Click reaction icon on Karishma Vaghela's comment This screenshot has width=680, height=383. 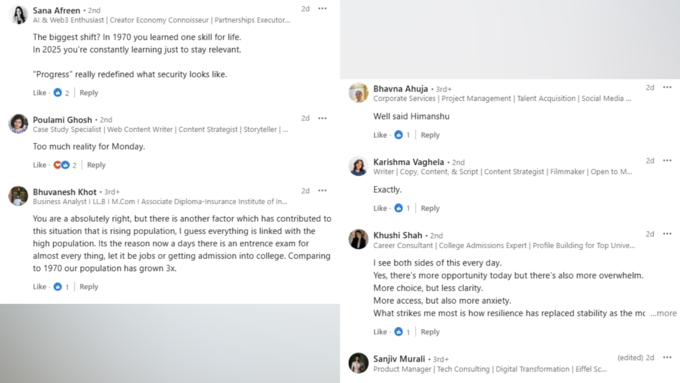point(399,208)
